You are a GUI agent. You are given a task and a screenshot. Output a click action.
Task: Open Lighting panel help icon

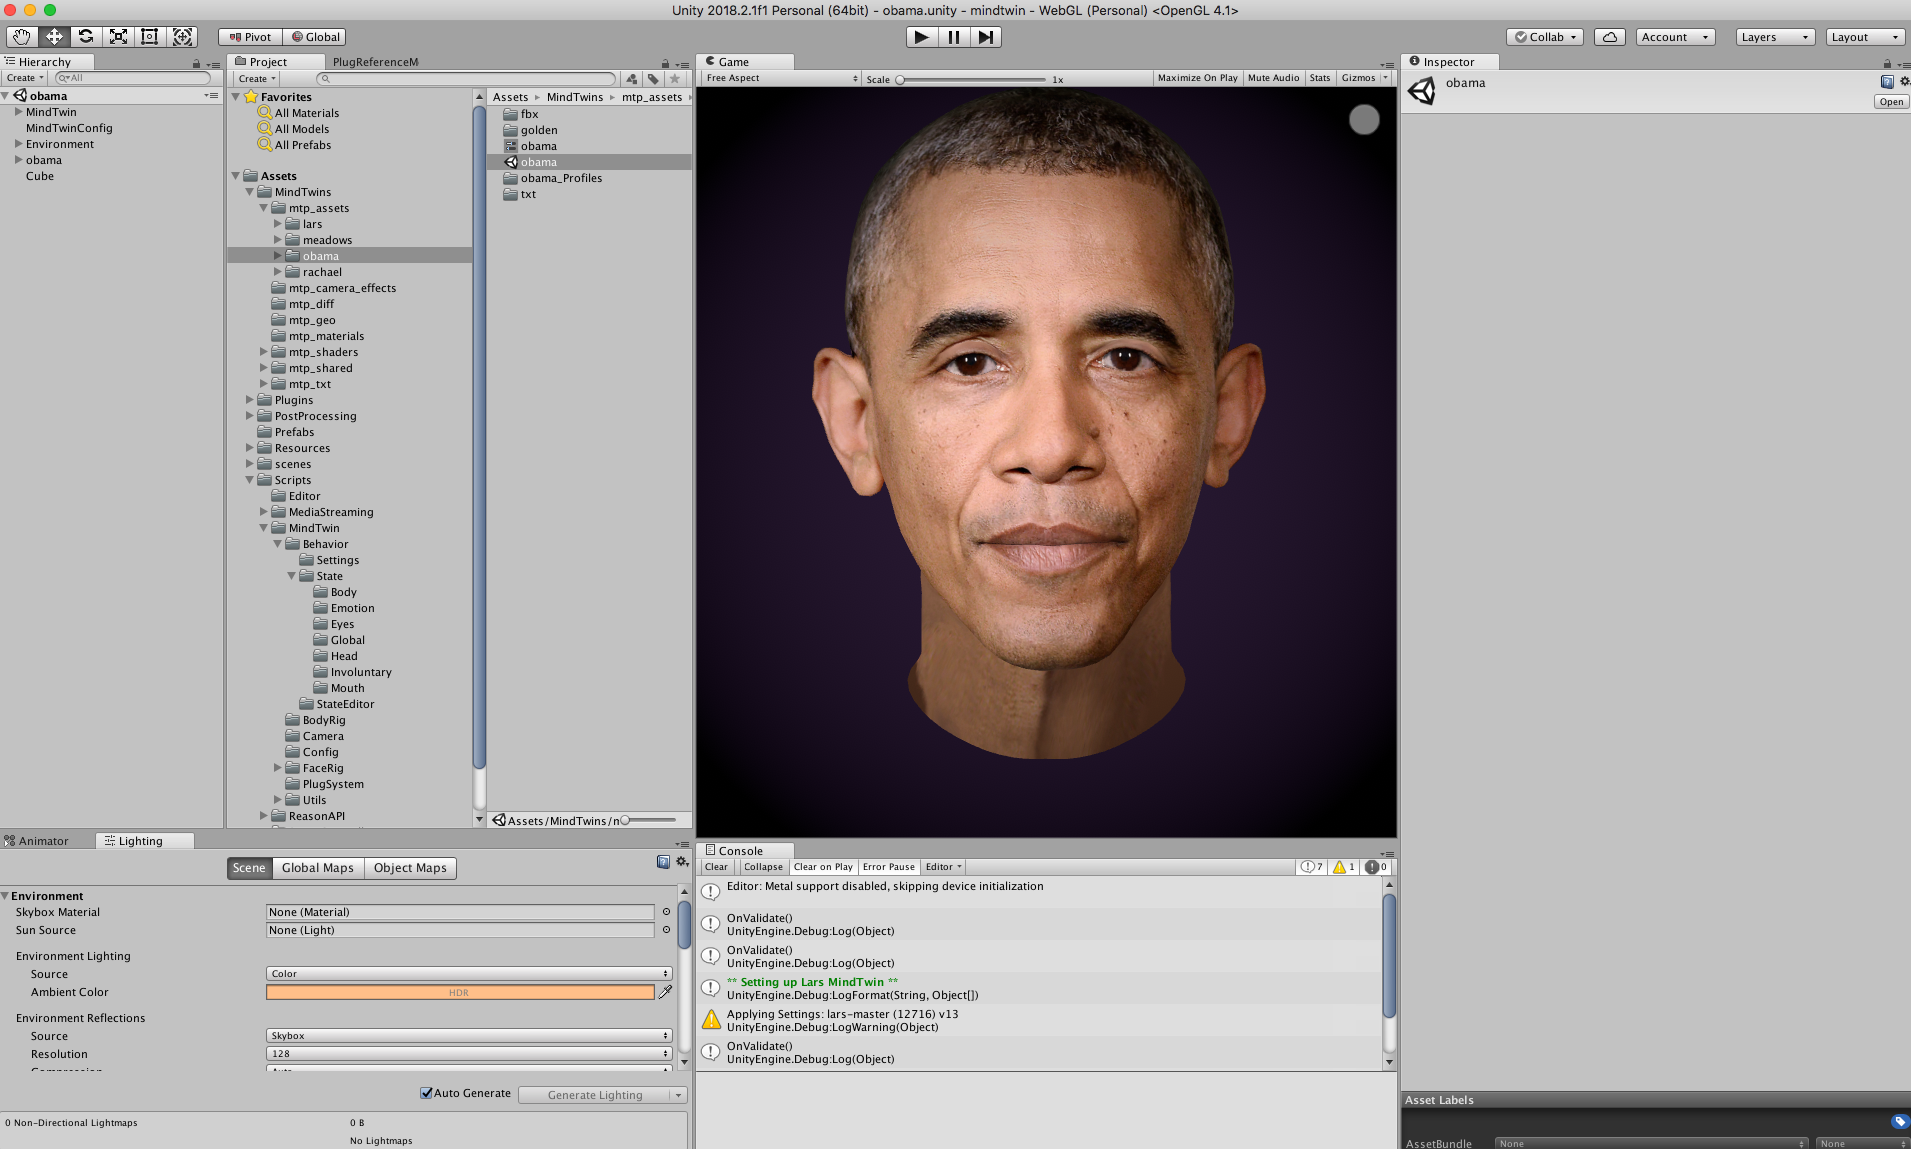coord(663,862)
